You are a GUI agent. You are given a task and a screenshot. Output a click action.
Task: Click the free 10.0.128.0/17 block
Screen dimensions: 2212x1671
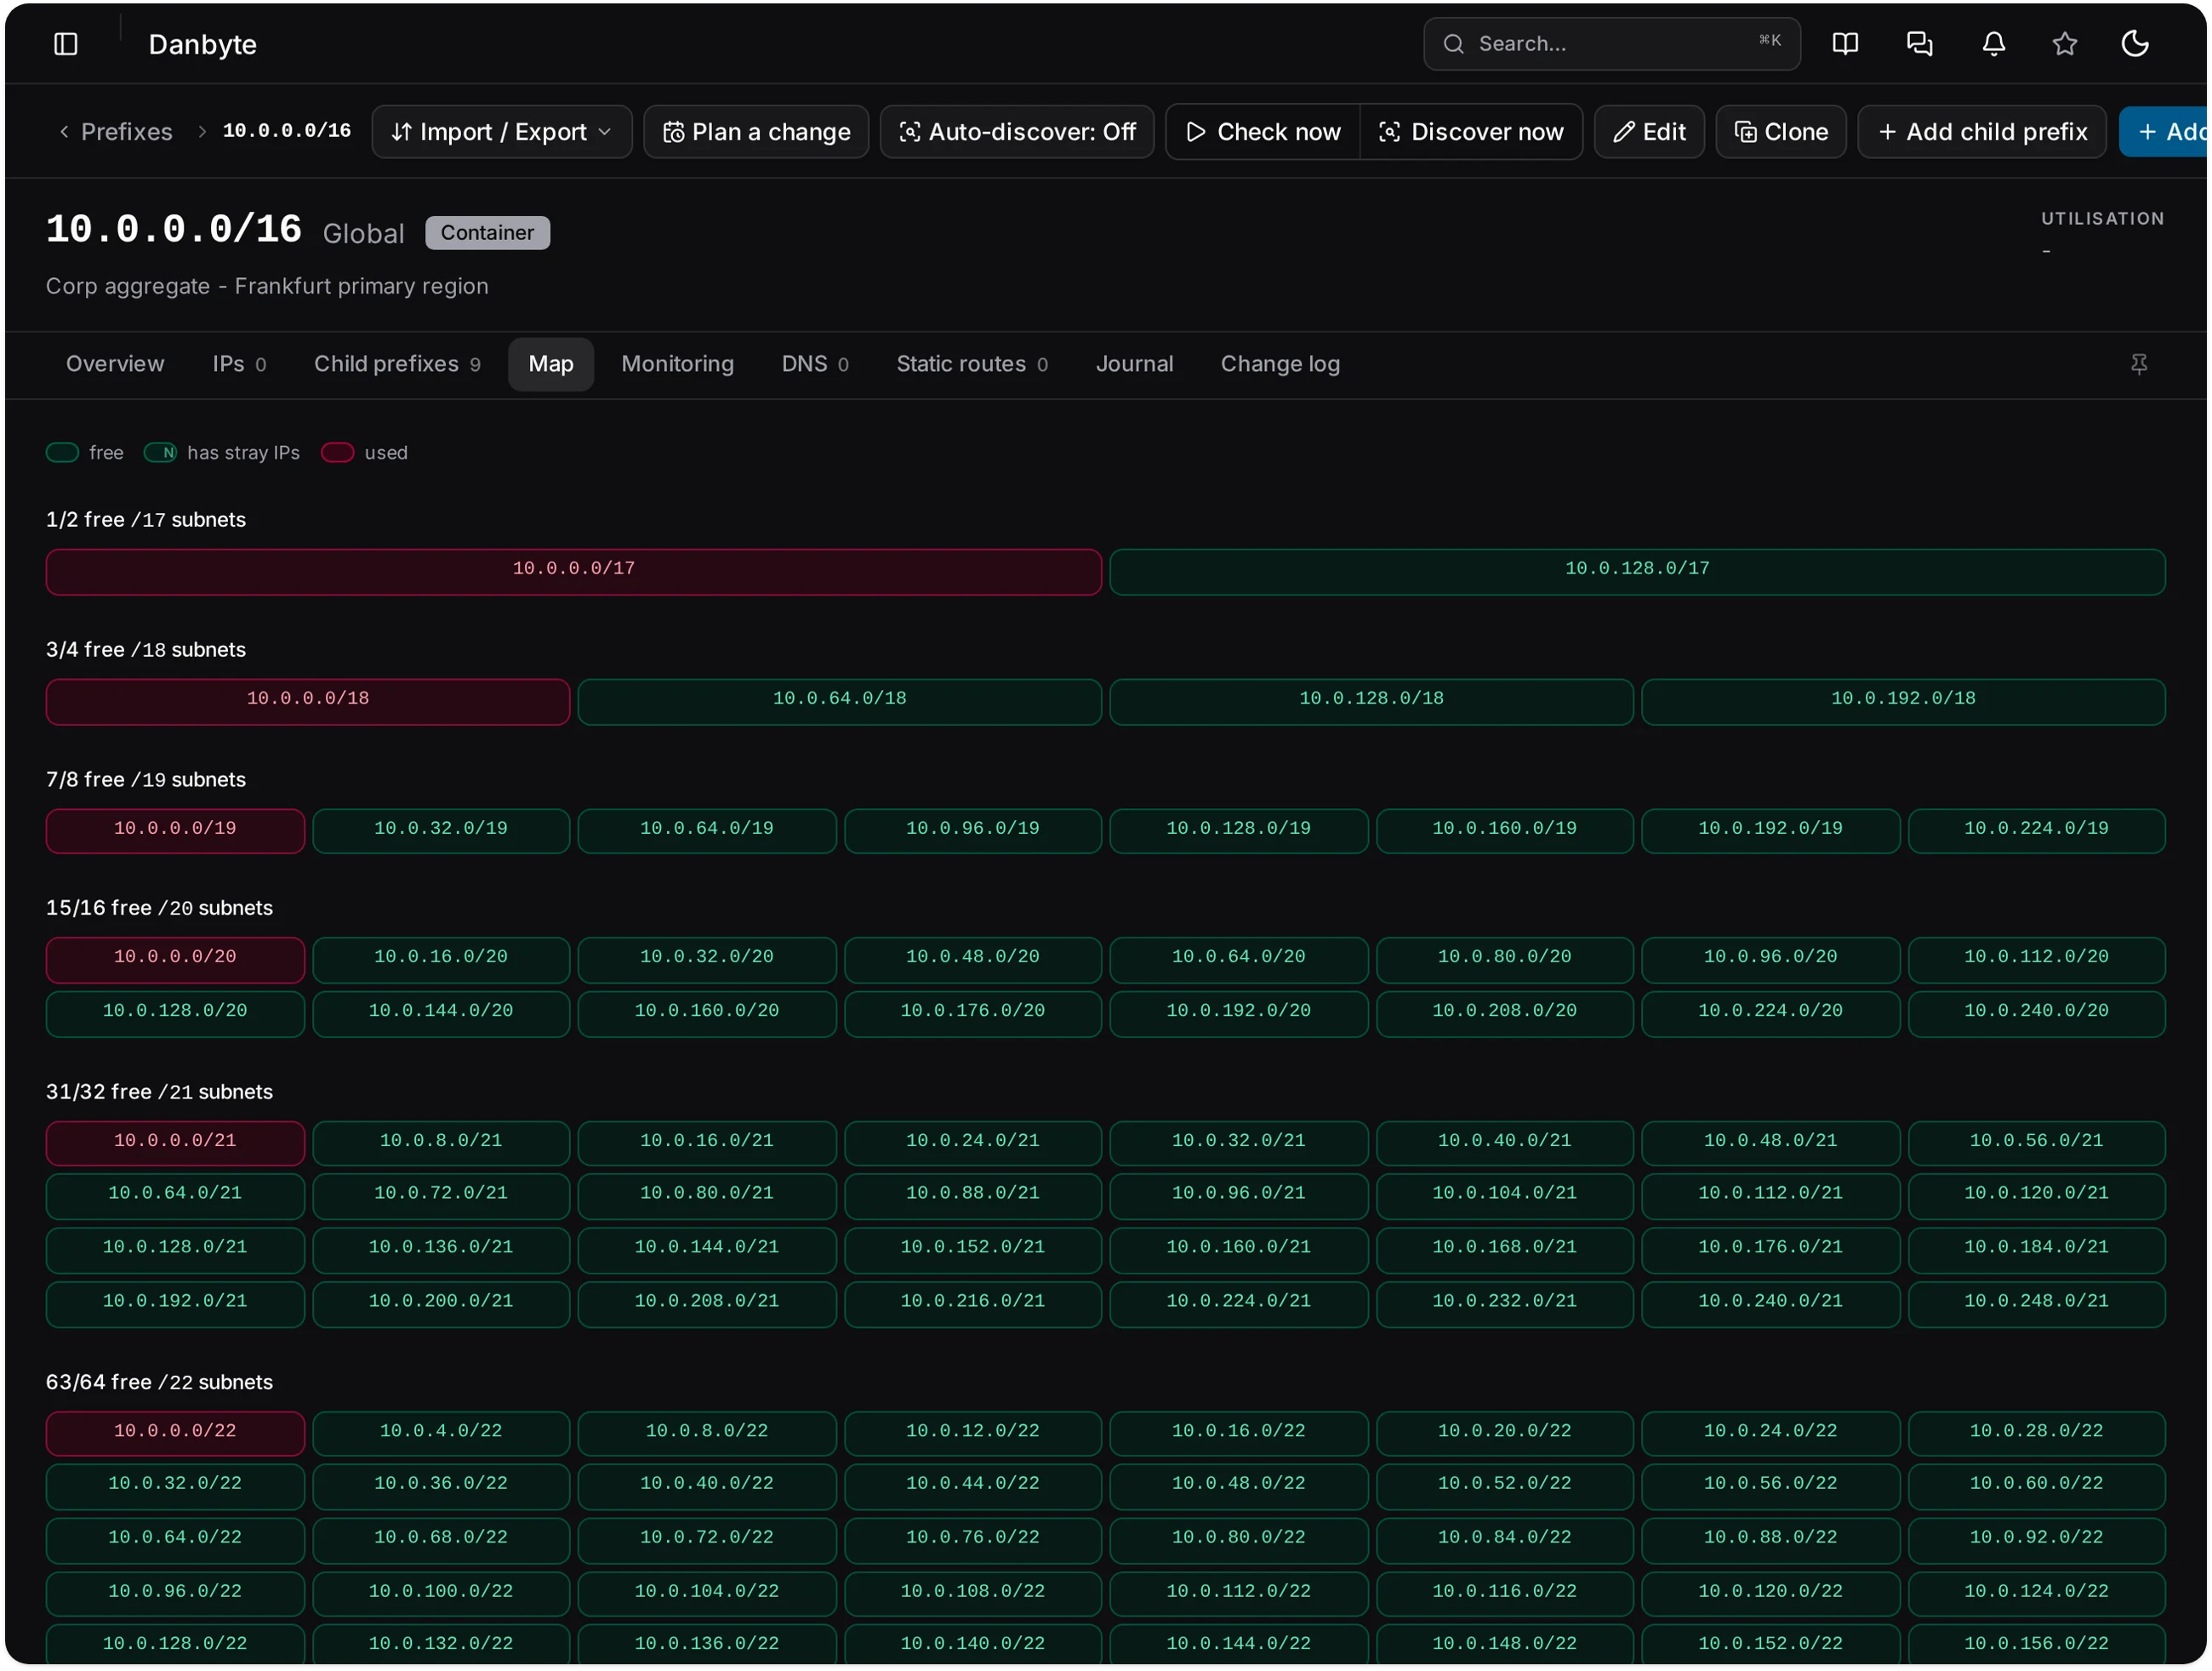pyautogui.click(x=1637, y=571)
